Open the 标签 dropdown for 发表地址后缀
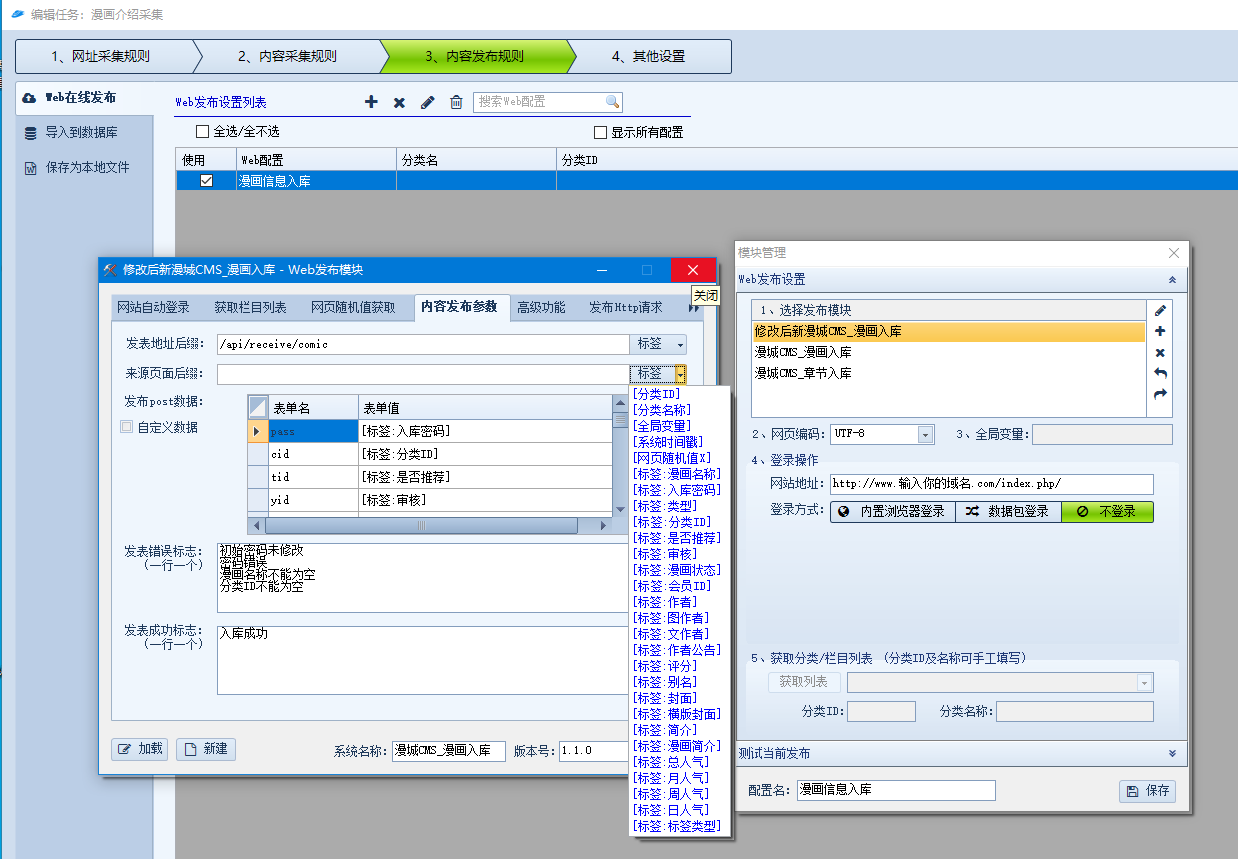1238x859 pixels. coord(658,344)
